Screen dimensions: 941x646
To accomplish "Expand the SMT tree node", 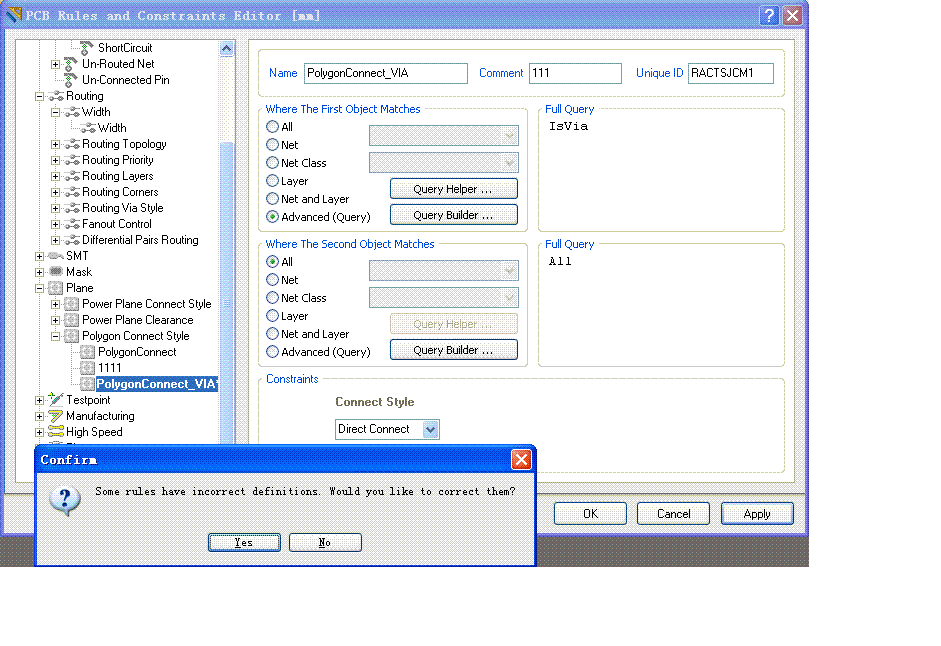I will [x=40, y=256].
